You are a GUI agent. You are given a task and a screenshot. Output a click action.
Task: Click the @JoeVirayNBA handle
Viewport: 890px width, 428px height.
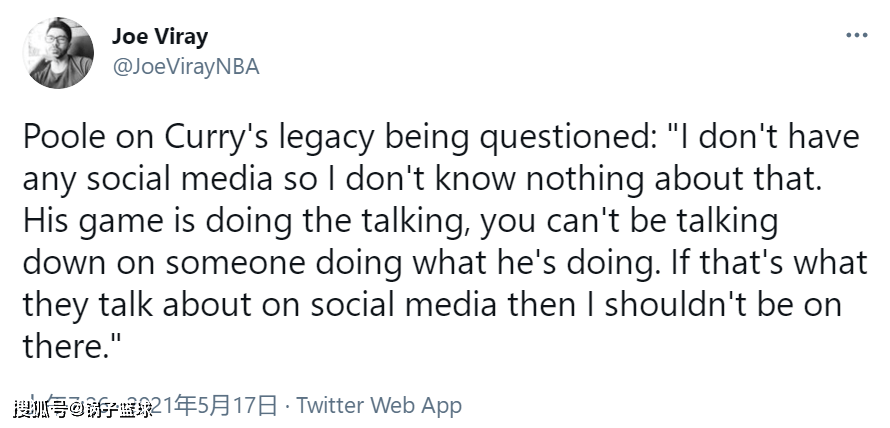tap(185, 67)
